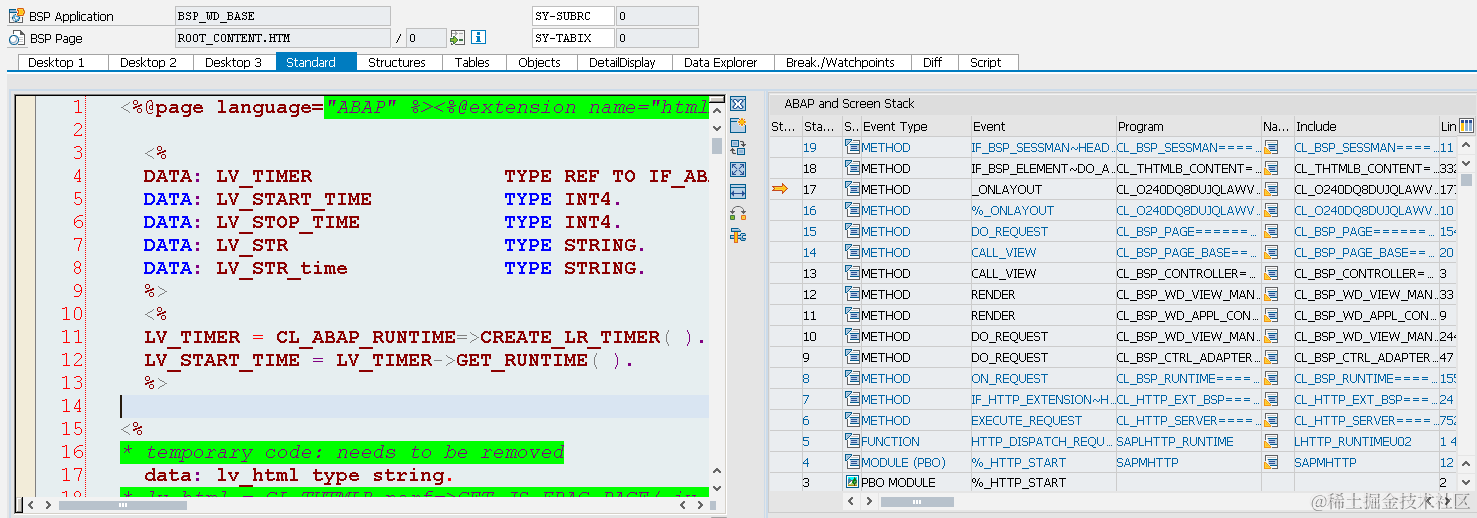
Task: Click the navigation icon for CL_BSP_CONTROLLER row
Action: pos(1272,273)
